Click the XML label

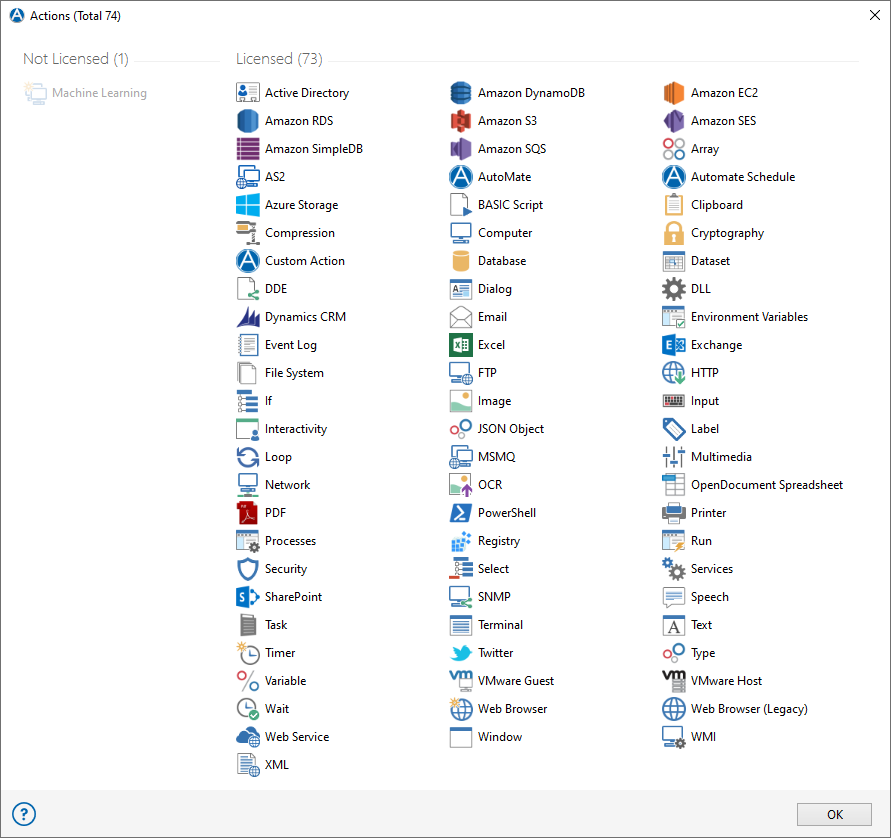pos(277,765)
